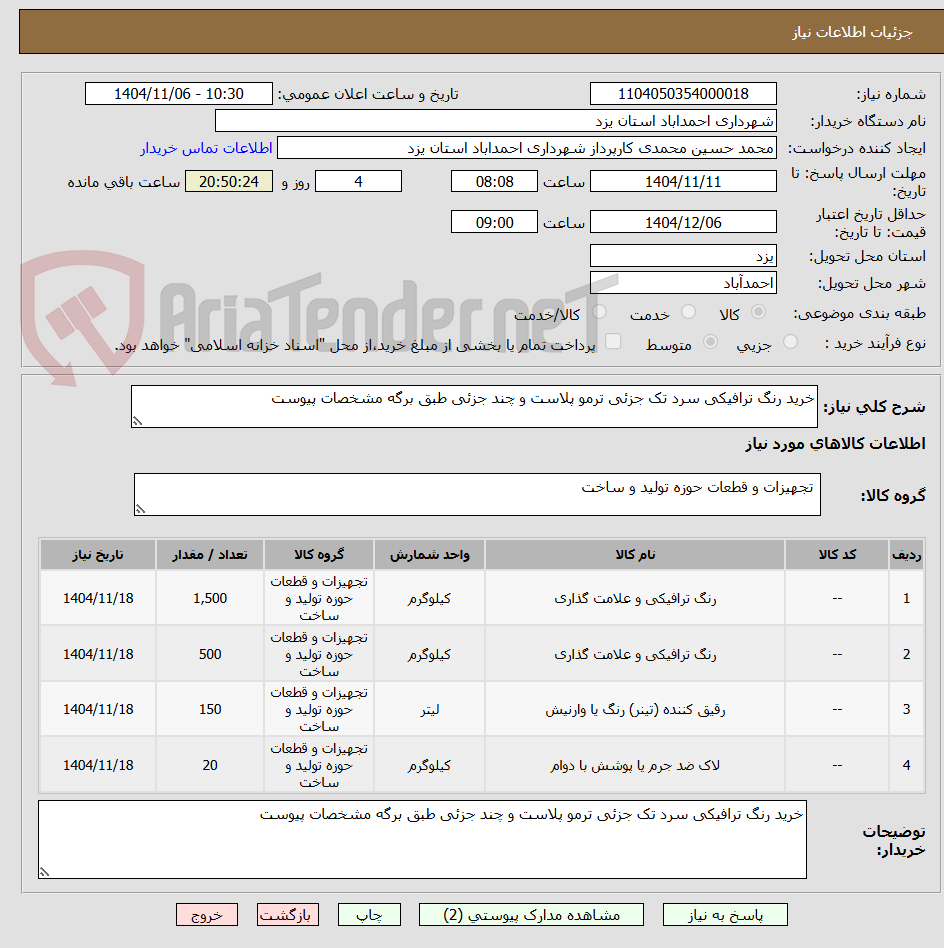Click quantity cell 1,500
The width and height of the screenshot is (944, 948).
point(210,599)
